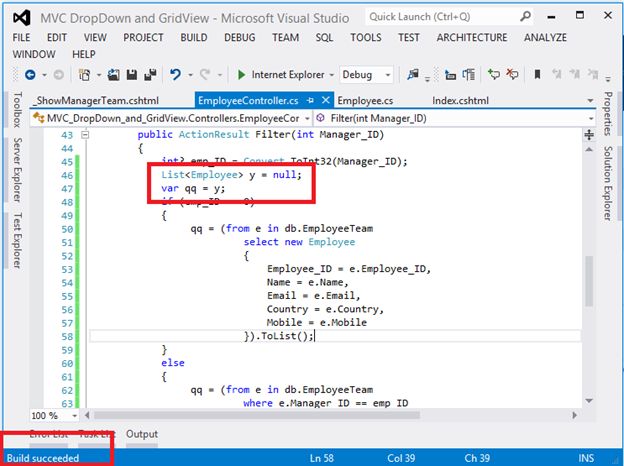Screen dimensions: 624x466
Task: Click the vertical scrollbar down arrow
Action: pyautogui.click(x=589, y=401)
